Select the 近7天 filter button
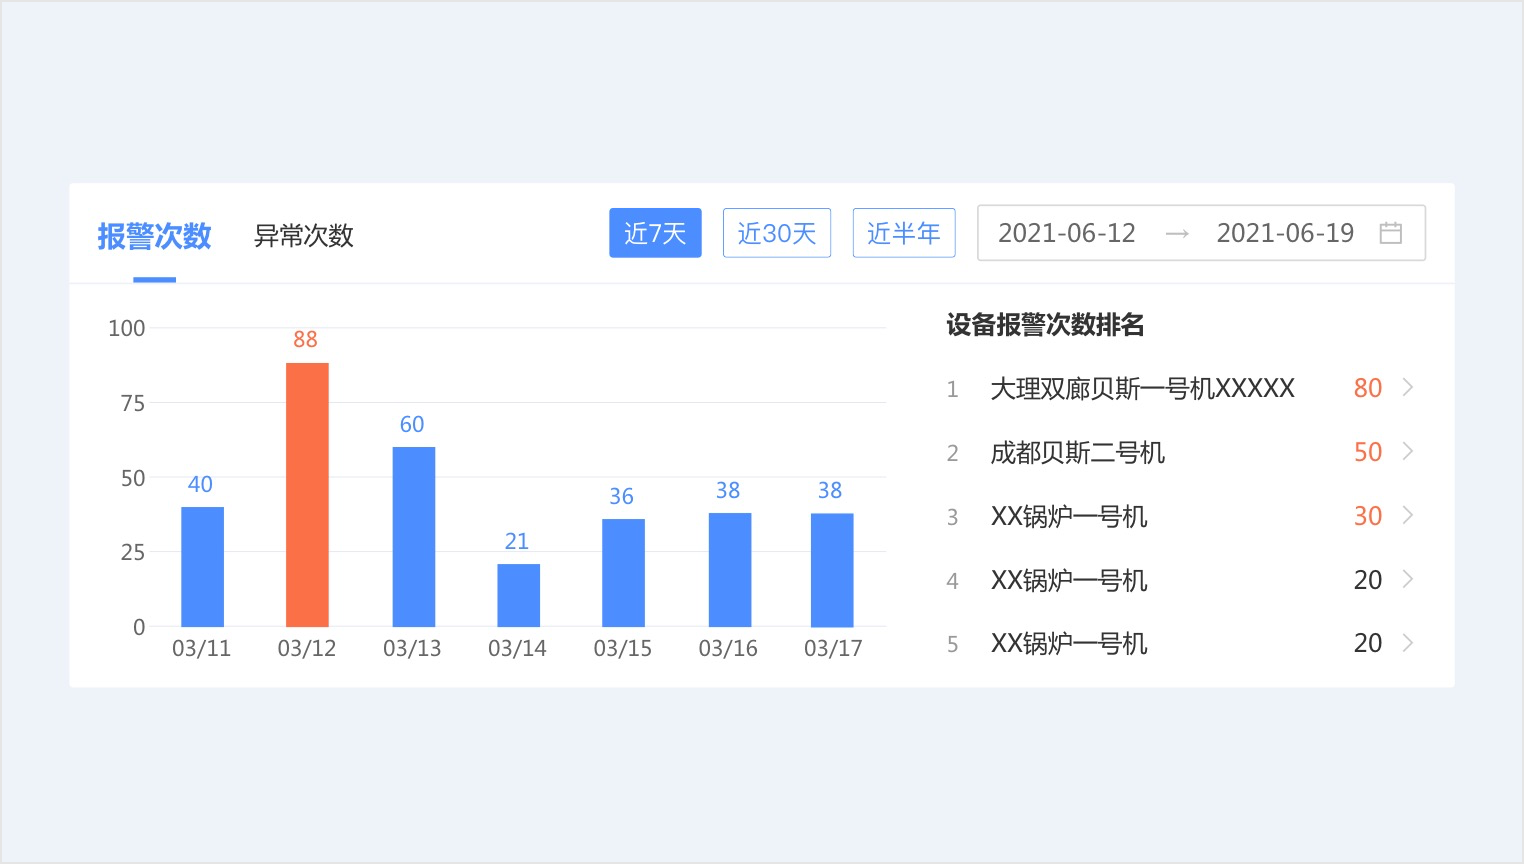Viewport: 1524px width, 864px height. point(655,233)
